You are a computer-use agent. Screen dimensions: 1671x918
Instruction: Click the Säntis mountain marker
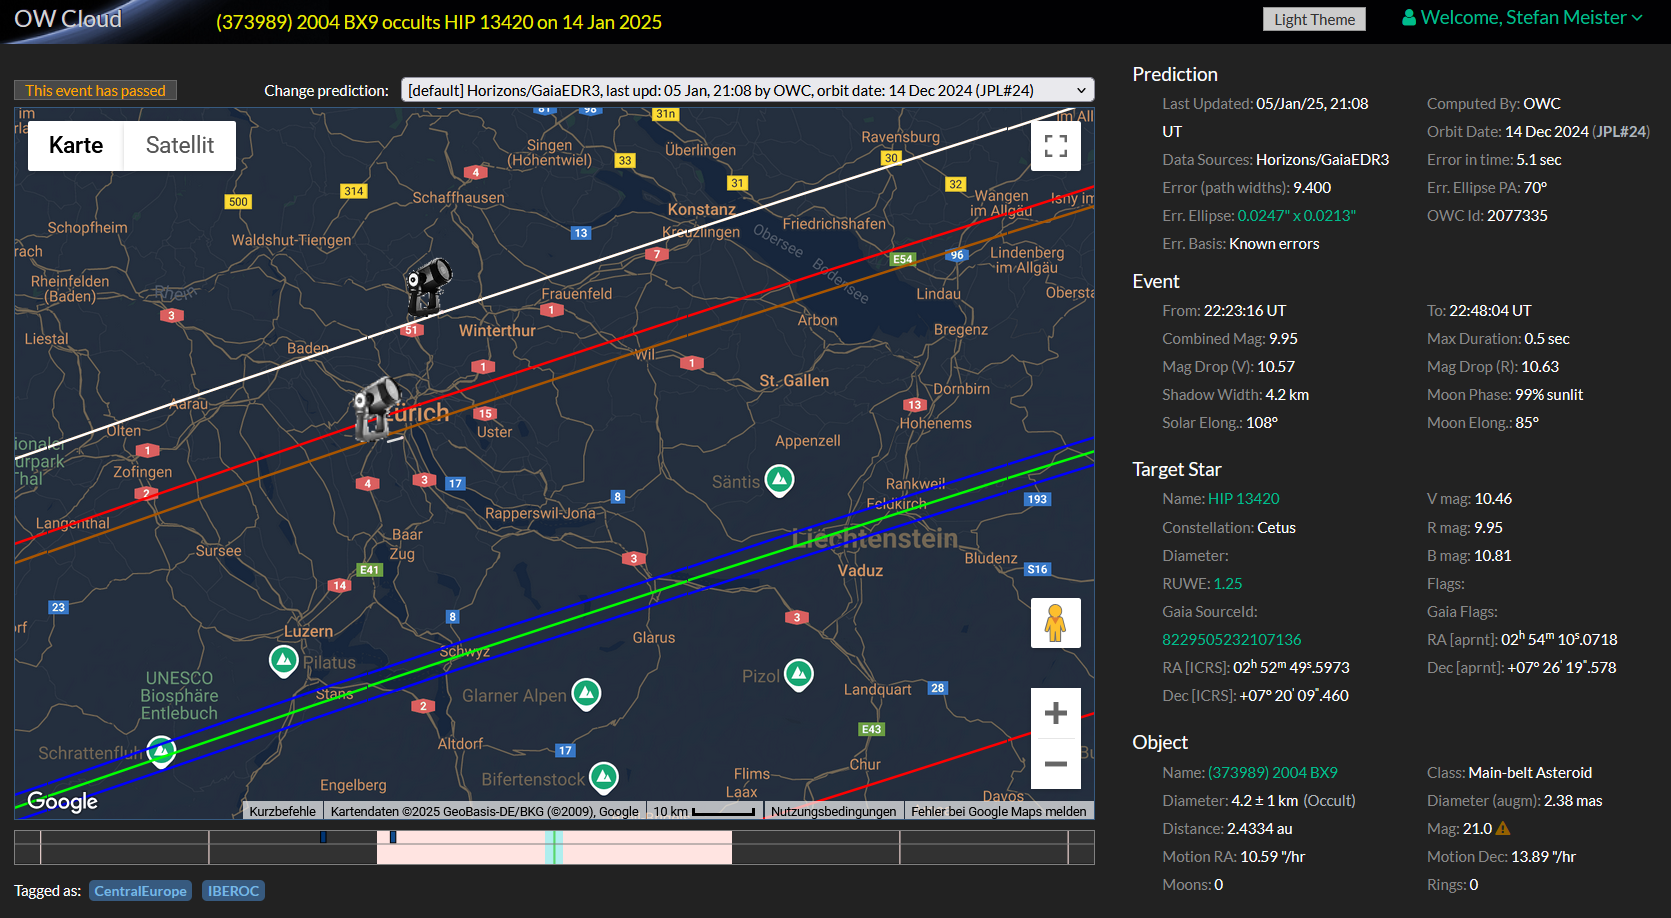point(779,481)
